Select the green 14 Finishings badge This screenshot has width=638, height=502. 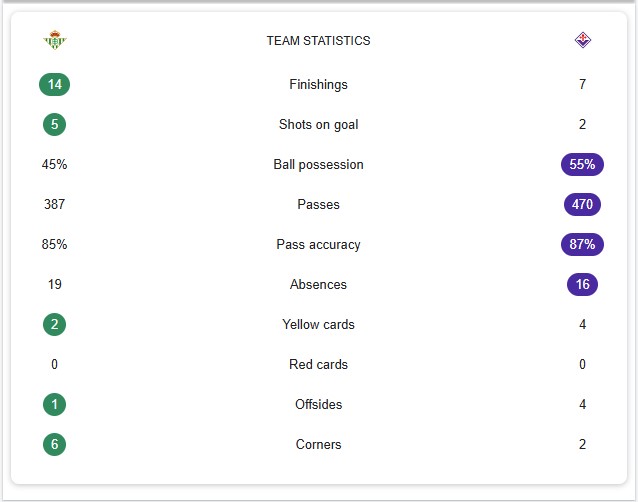[55, 85]
